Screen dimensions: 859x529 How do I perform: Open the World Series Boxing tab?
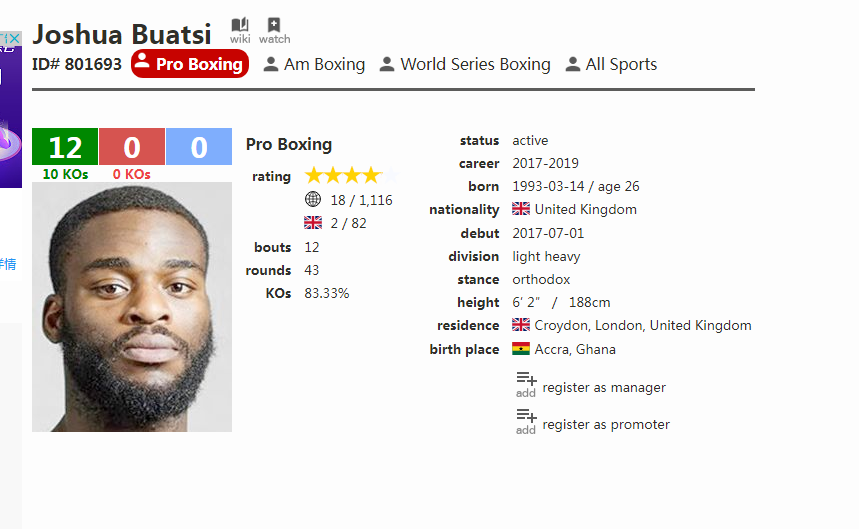[465, 64]
